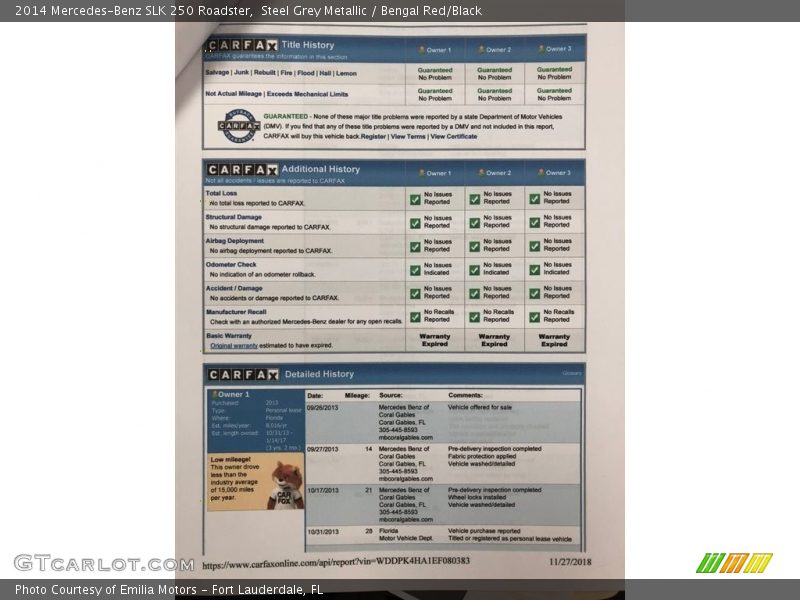800x600 pixels.
Task: Open the Glossary link in Detailed History
Action: (571, 373)
